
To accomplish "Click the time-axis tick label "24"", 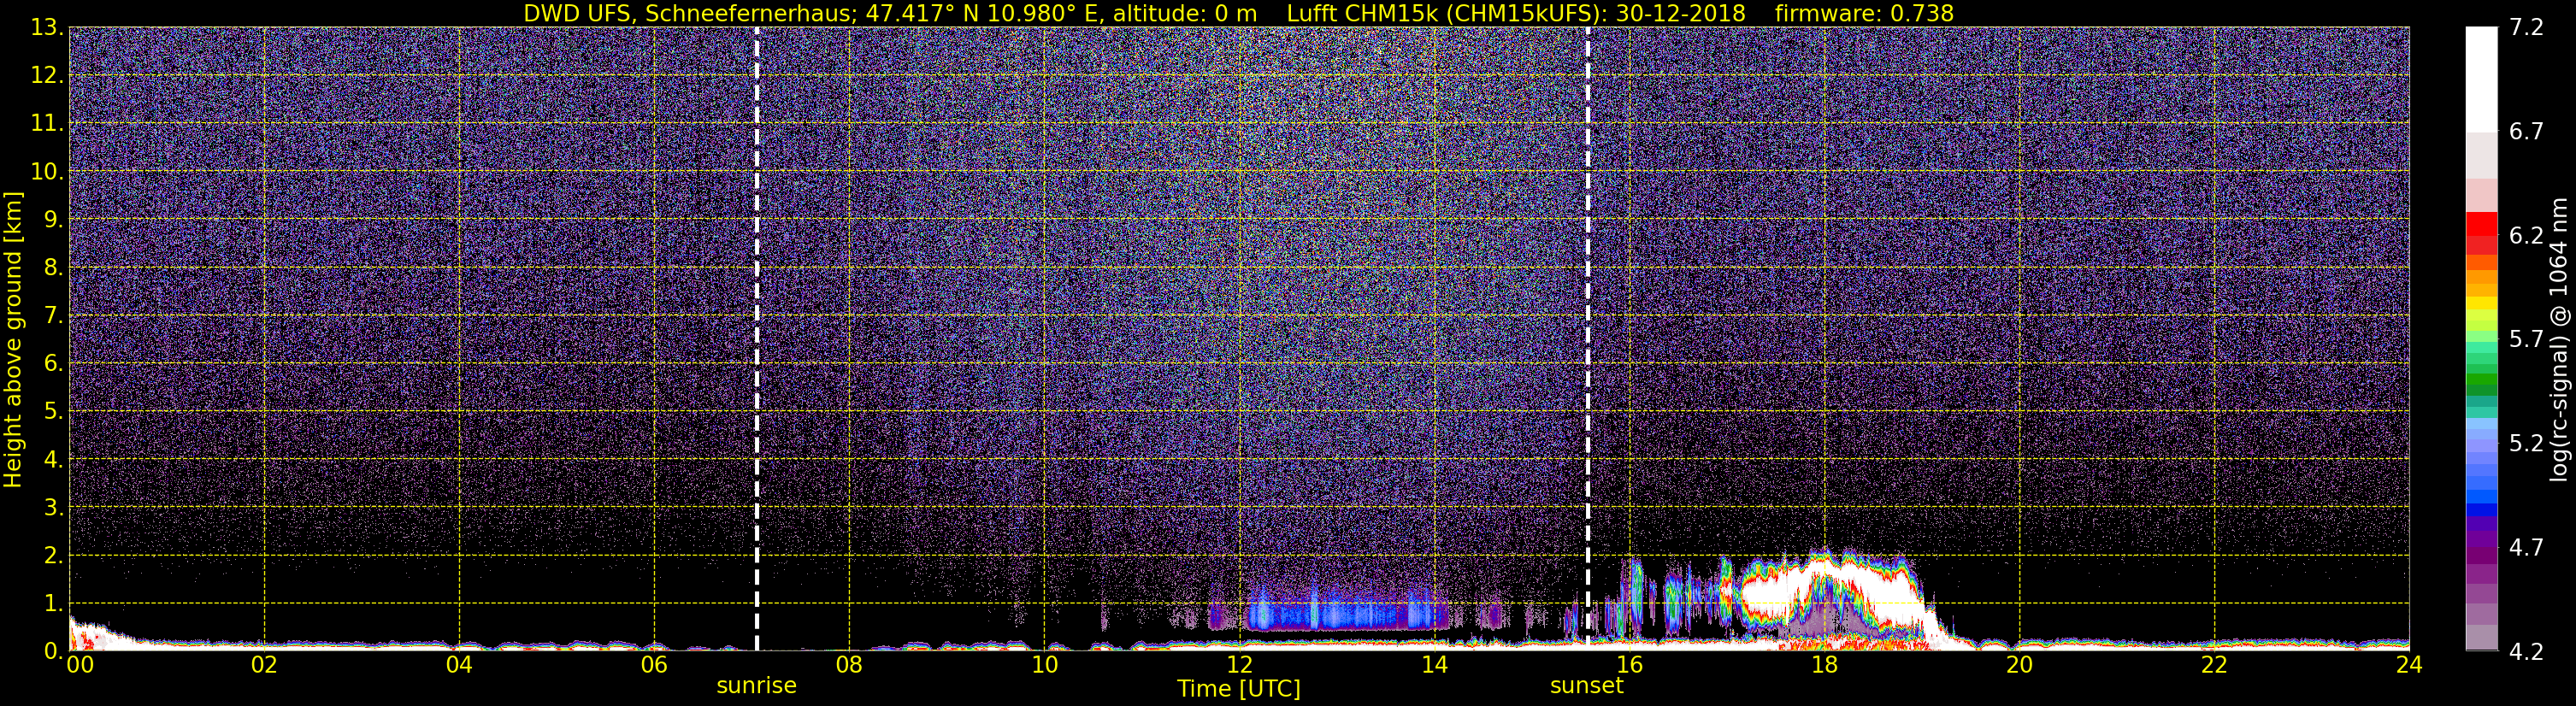I will [x=2409, y=666].
